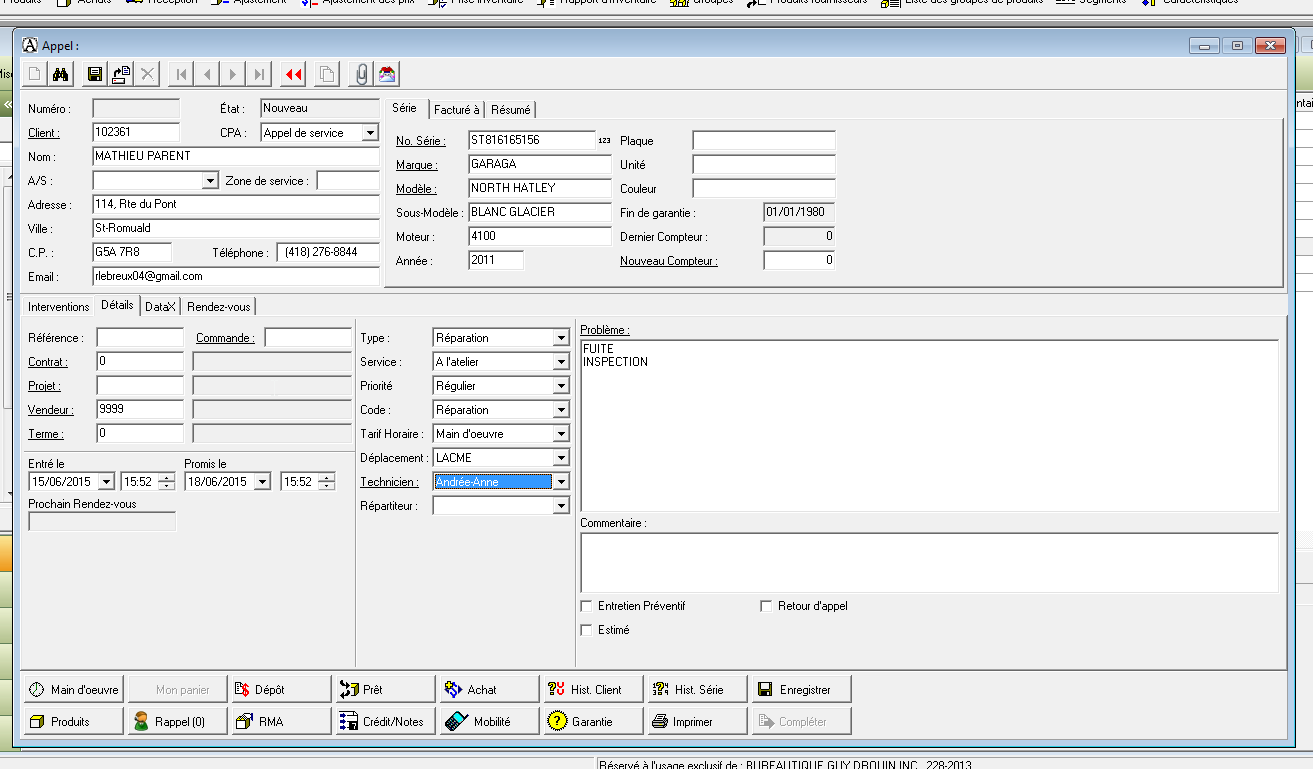Check the Retour d'appel checkbox
Image resolution: width=1313 pixels, height=769 pixels.
[767, 606]
